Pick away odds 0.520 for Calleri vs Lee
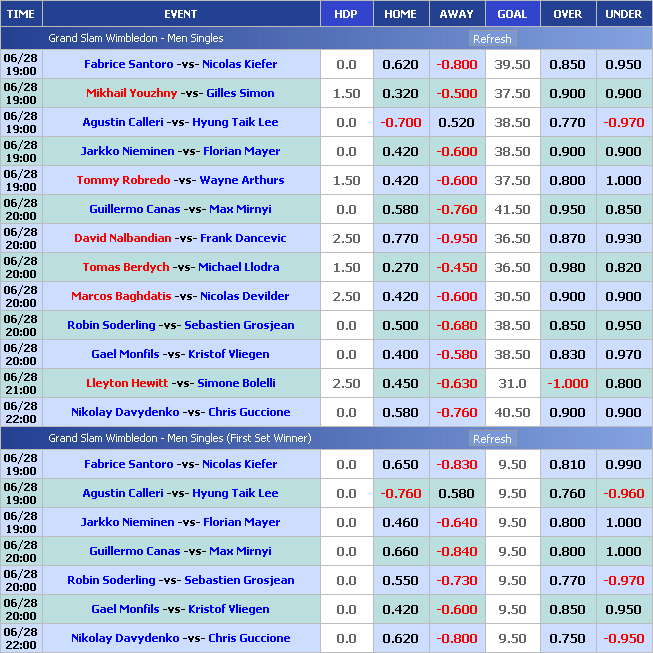653x653 pixels. pyautogui.click(x=456, y=122)
